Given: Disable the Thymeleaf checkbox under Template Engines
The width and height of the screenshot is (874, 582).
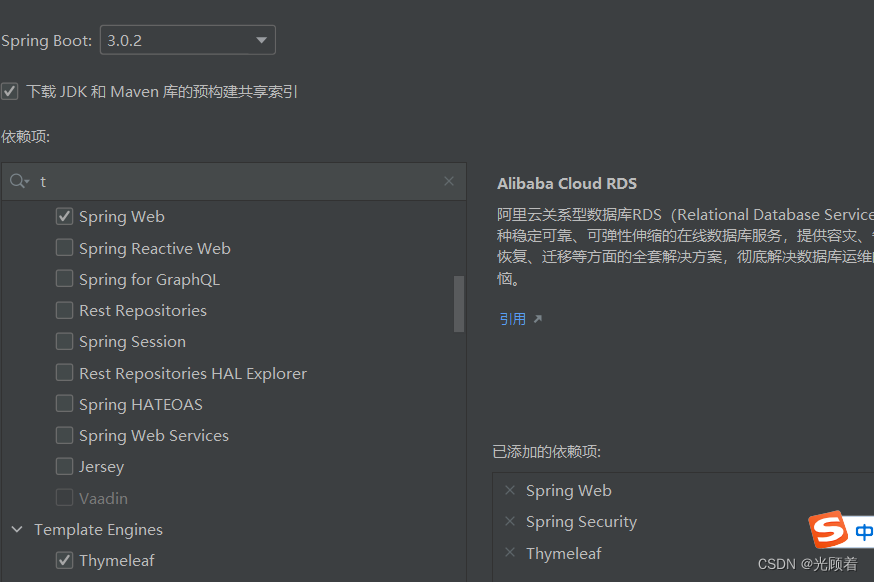Looking at the screenshot, I should tap(64, 560).
